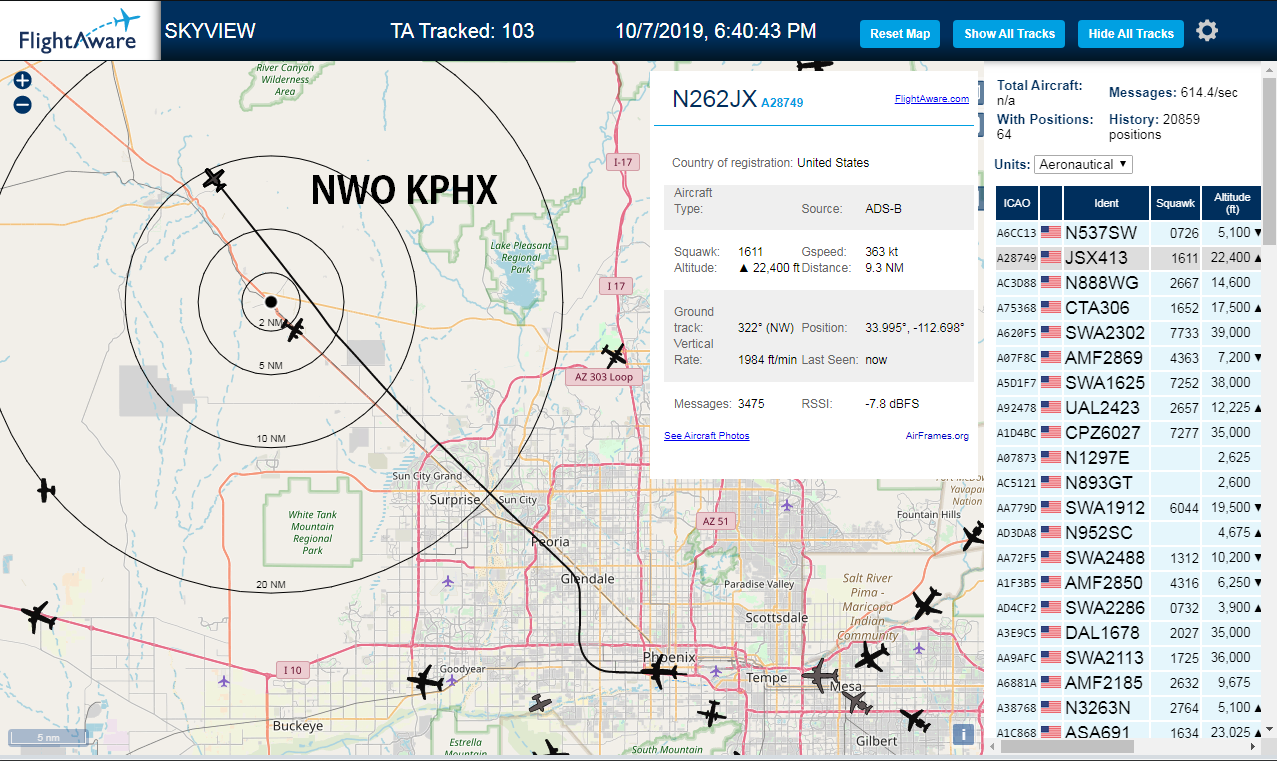Click the sidebar scroll-up arrow
1277x761 pixels.
pyautogui.click(x=1270, y=69)
